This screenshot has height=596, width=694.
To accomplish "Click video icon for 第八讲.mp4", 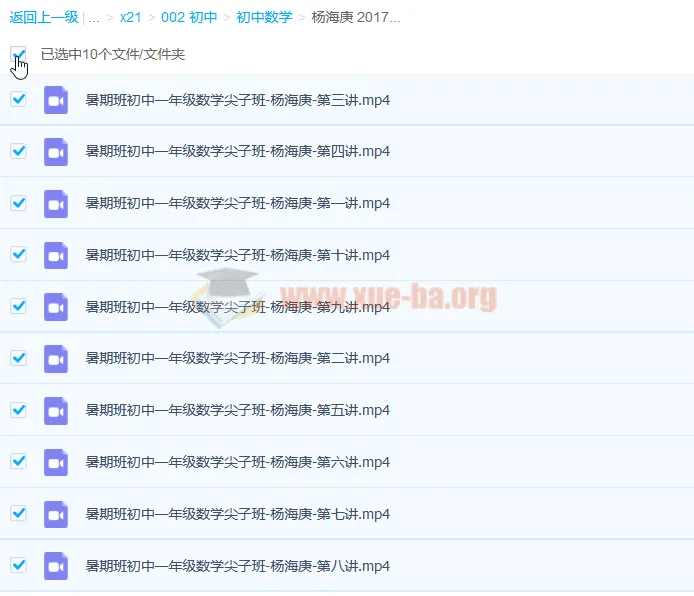I will [56, 566].
